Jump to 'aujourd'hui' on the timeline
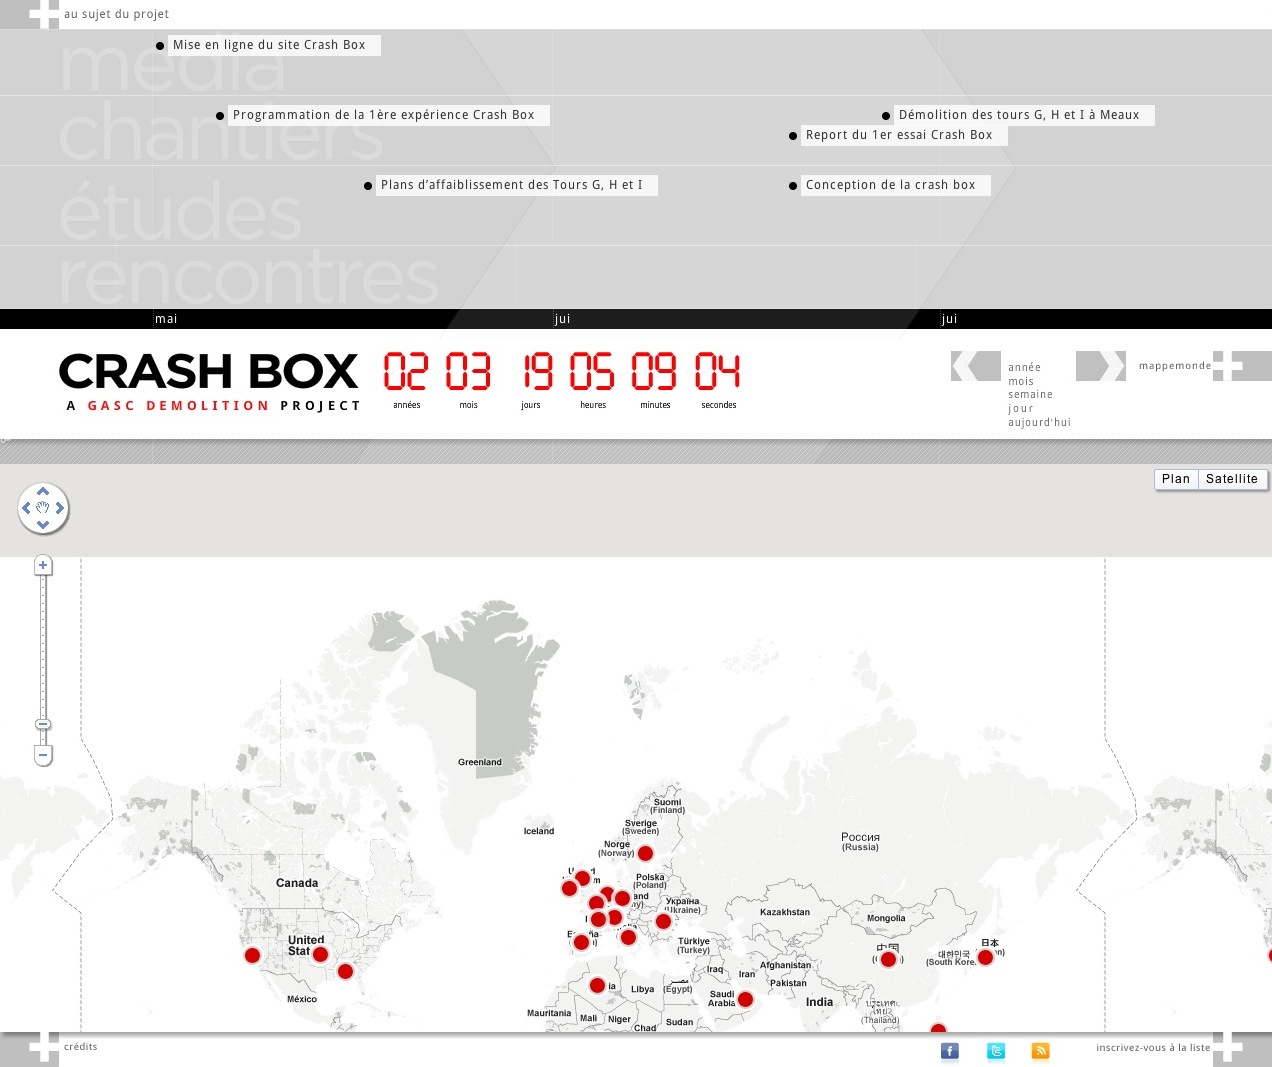Screen dimensions: 1272x1067 coord(1039,423)
